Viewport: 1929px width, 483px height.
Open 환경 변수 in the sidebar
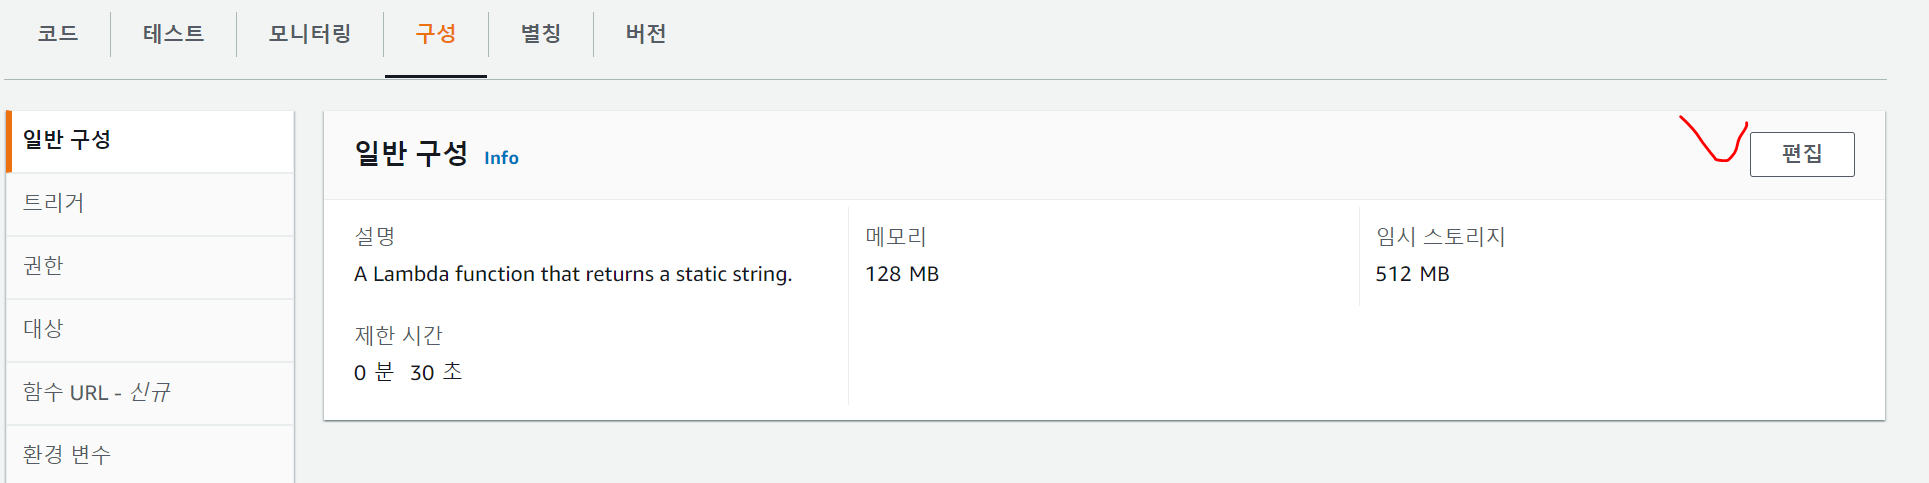click(x=67, y=455)
